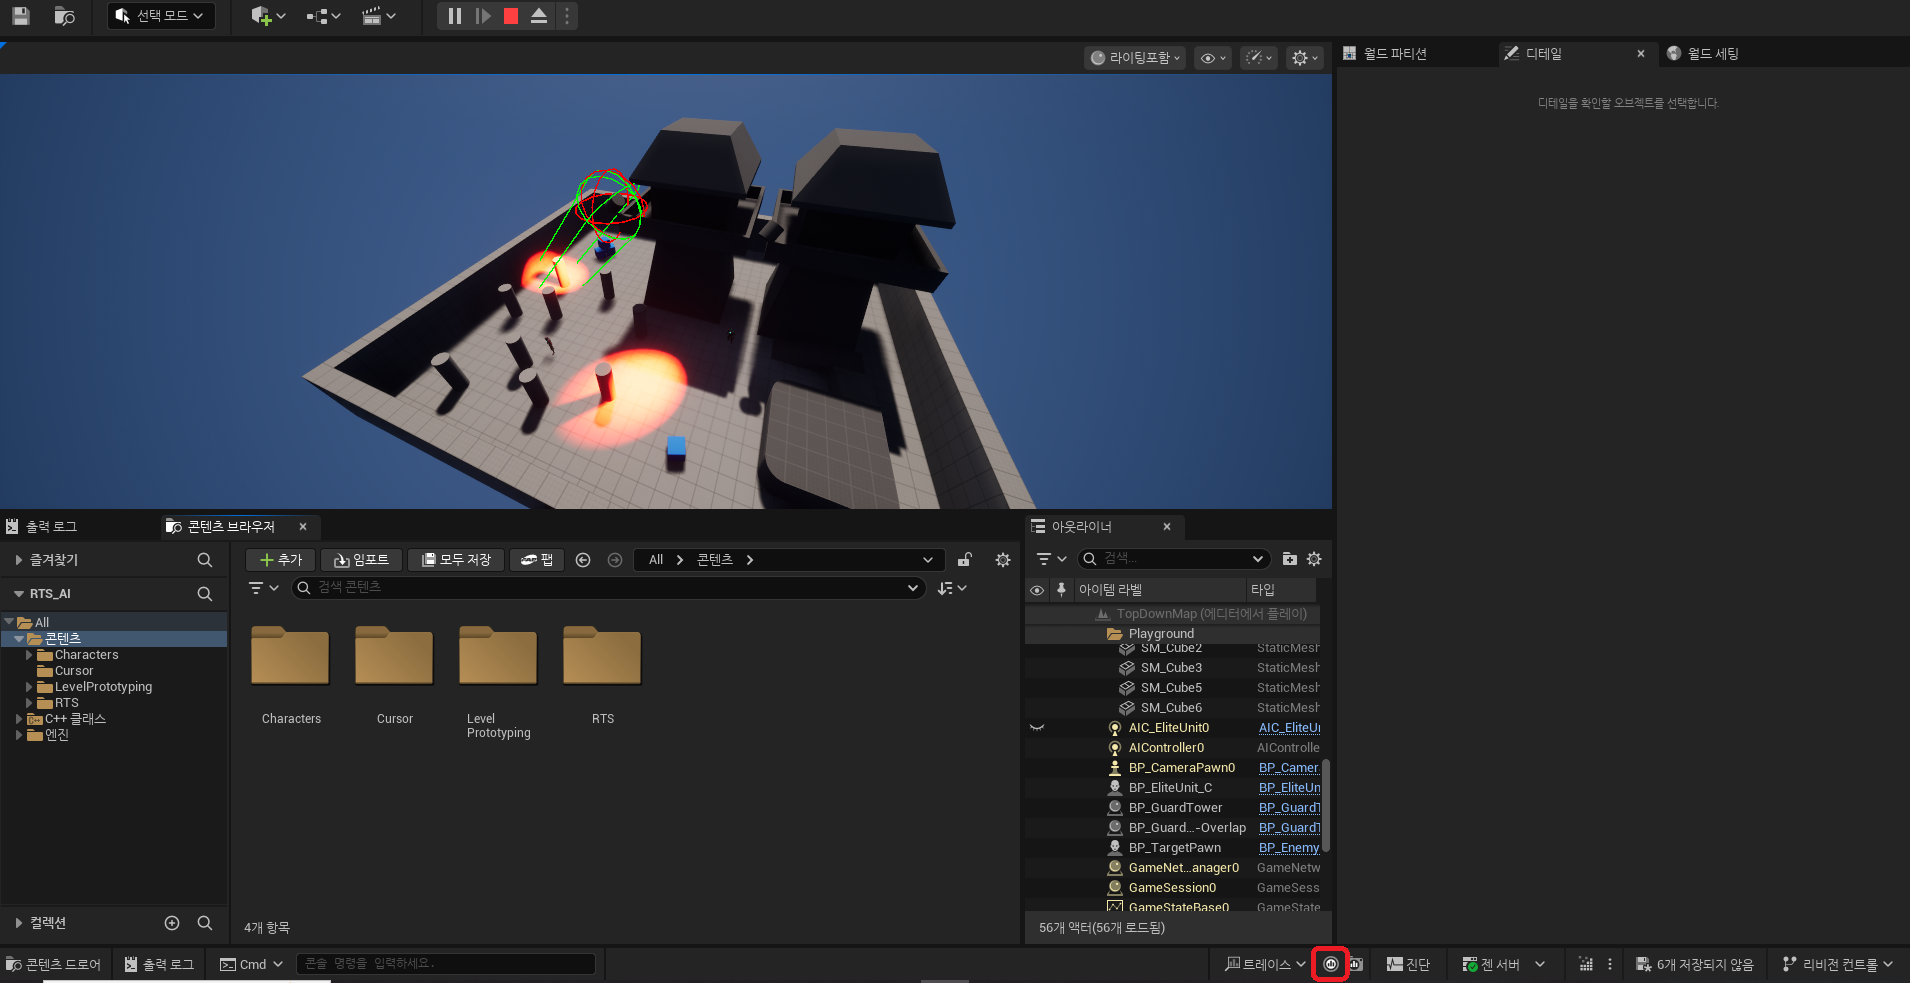
Task: Open outliner settings gear
Action: [1314, 559]
